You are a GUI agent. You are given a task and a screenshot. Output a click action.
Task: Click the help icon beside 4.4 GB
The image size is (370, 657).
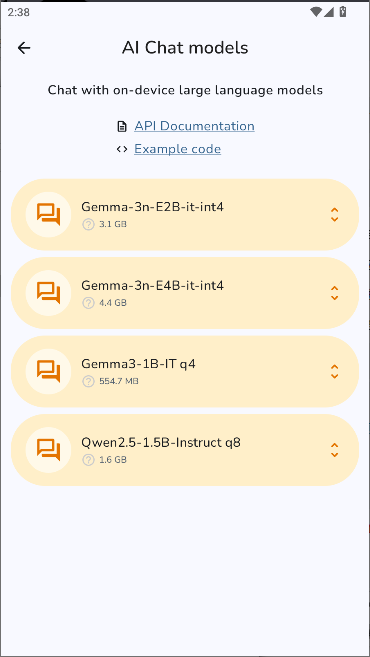point(88,303)
